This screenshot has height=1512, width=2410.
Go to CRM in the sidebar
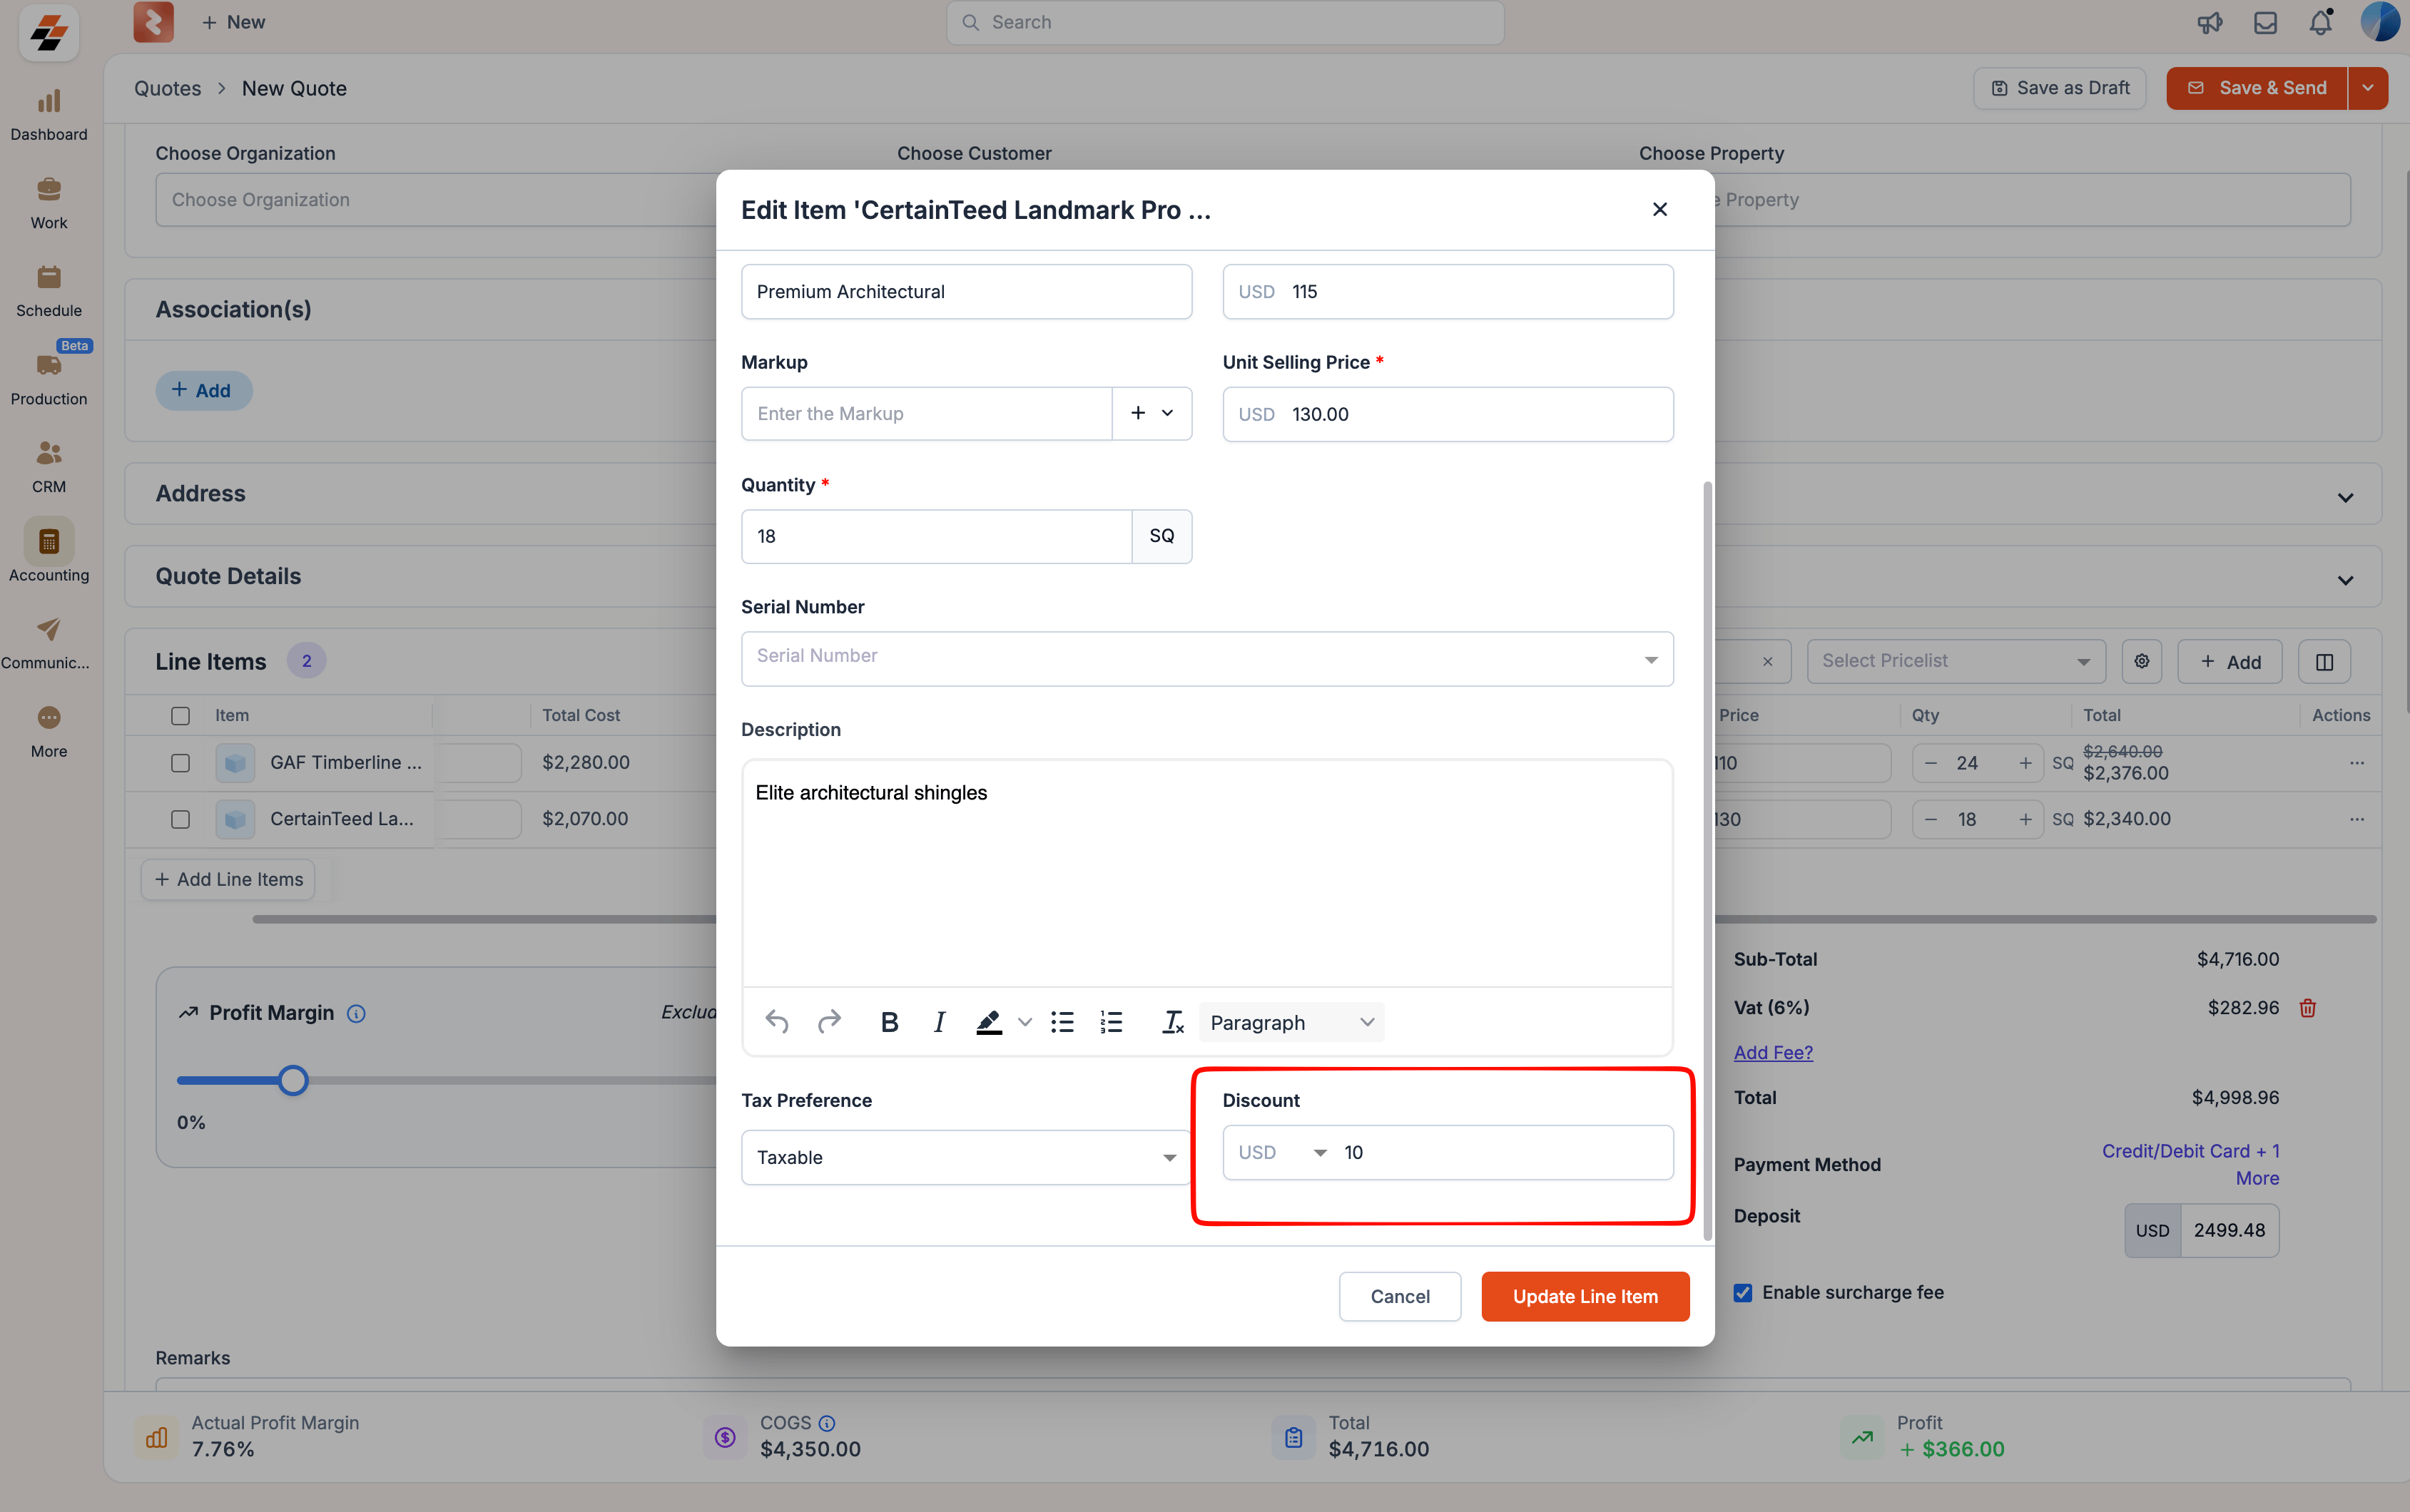pyautogui.click(x=49, y=465)
